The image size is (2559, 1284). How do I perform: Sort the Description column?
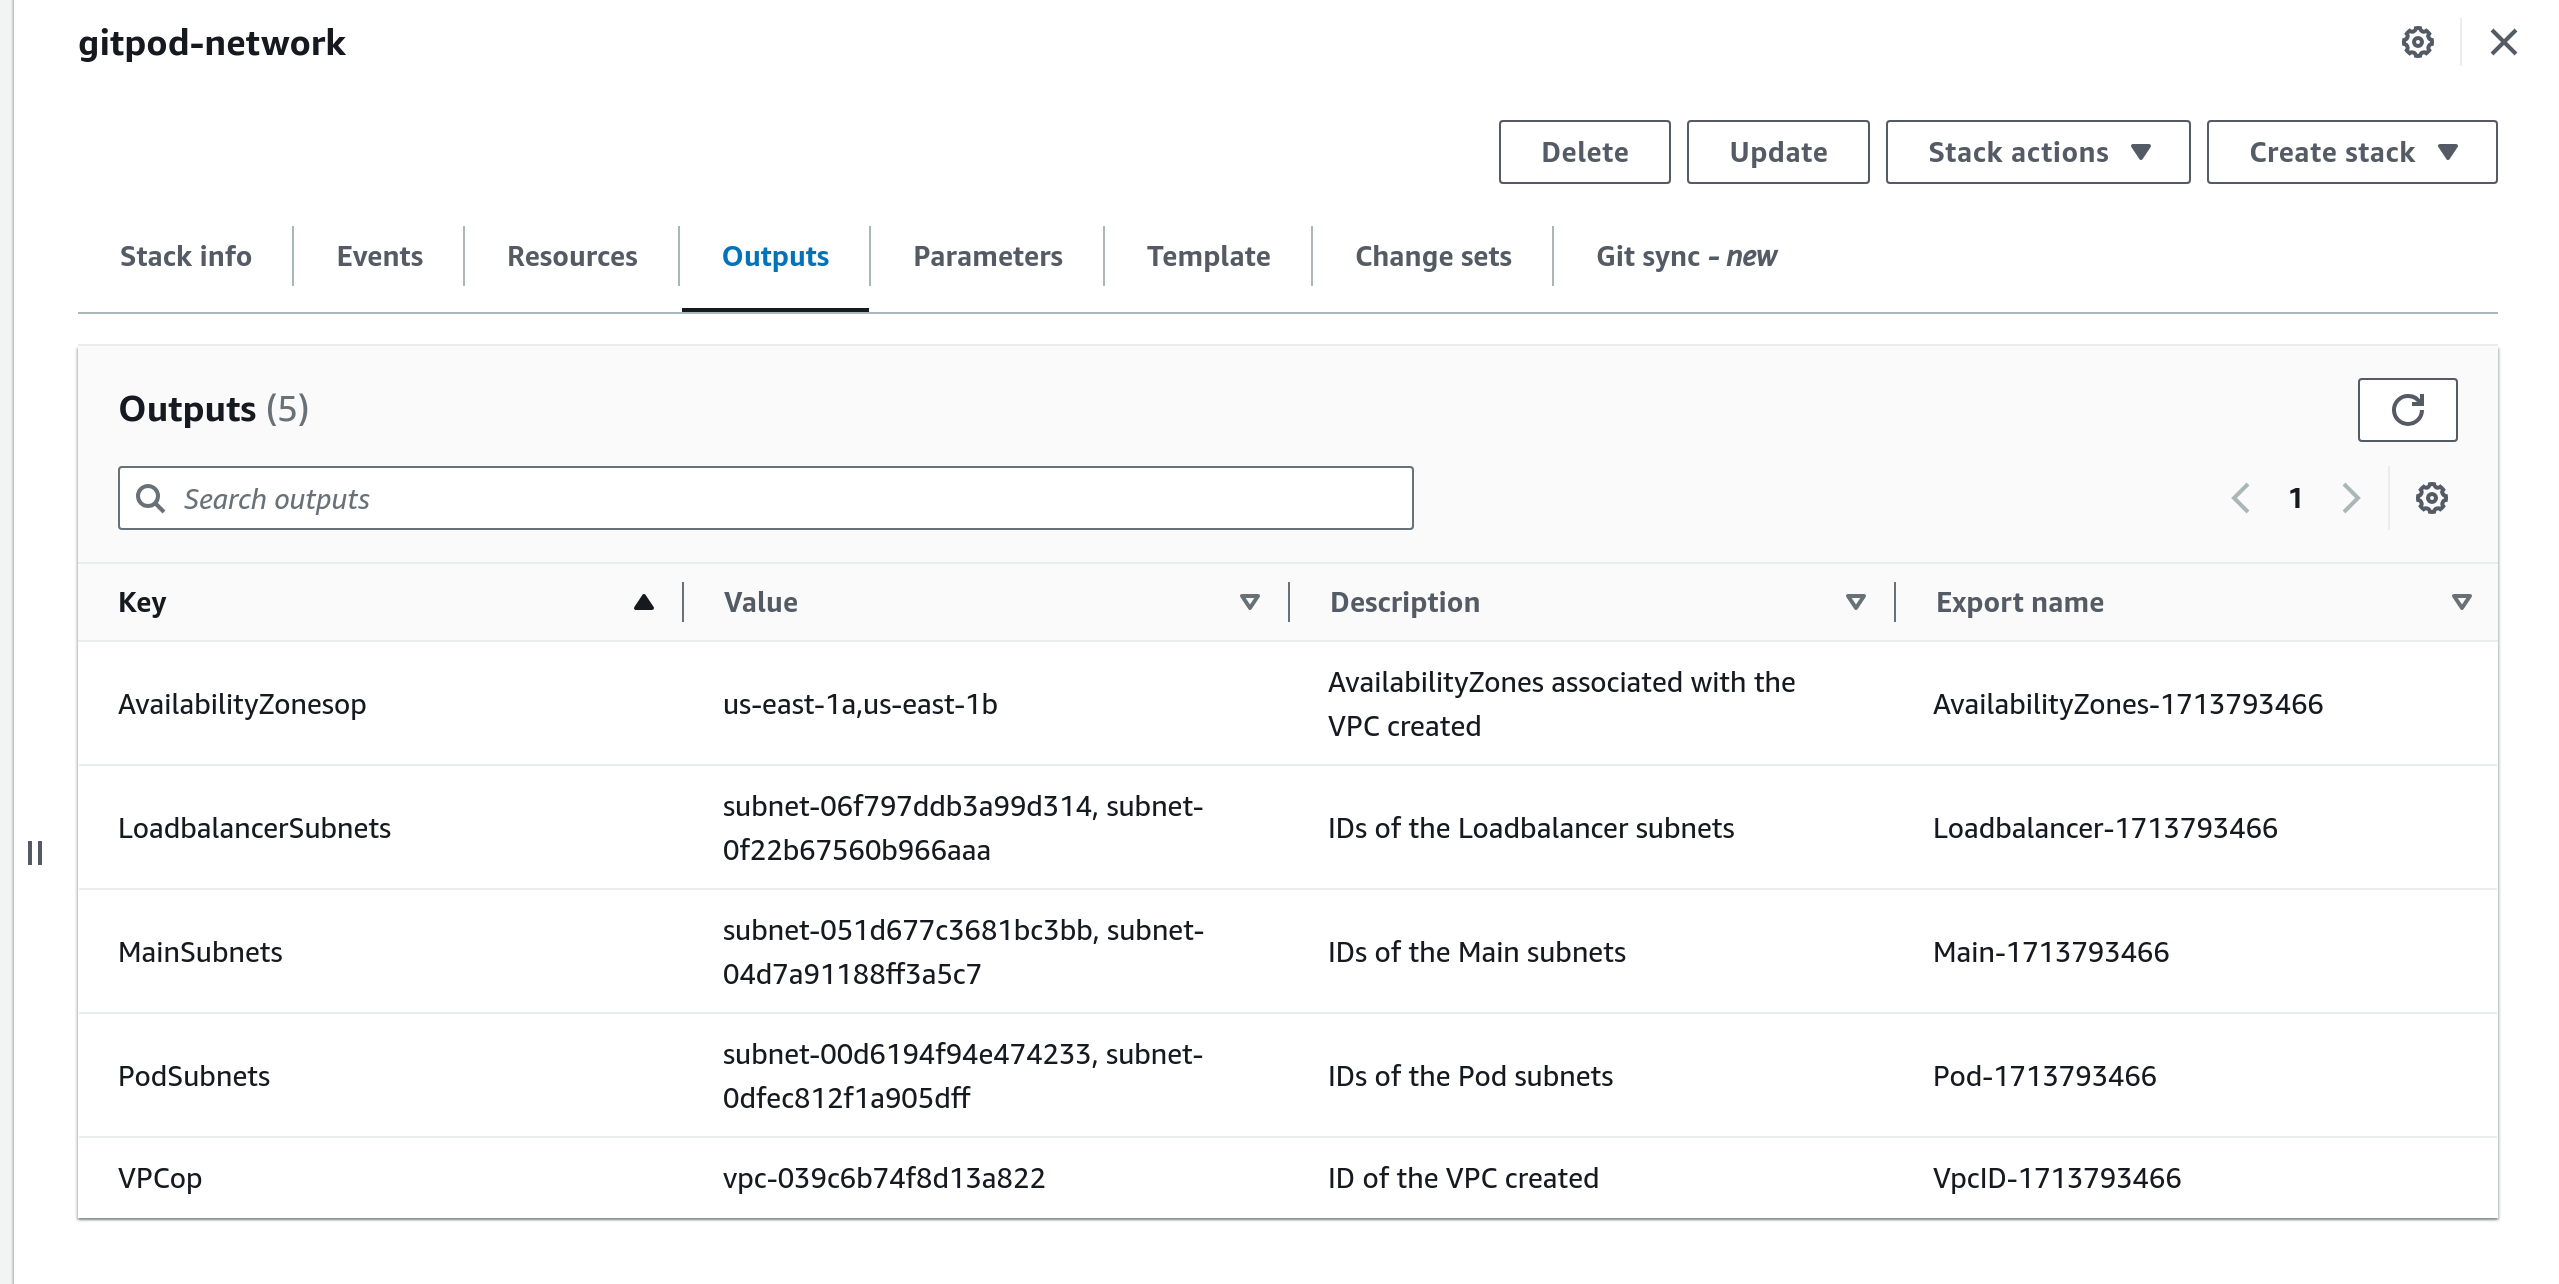click(x=1855, y=602)
